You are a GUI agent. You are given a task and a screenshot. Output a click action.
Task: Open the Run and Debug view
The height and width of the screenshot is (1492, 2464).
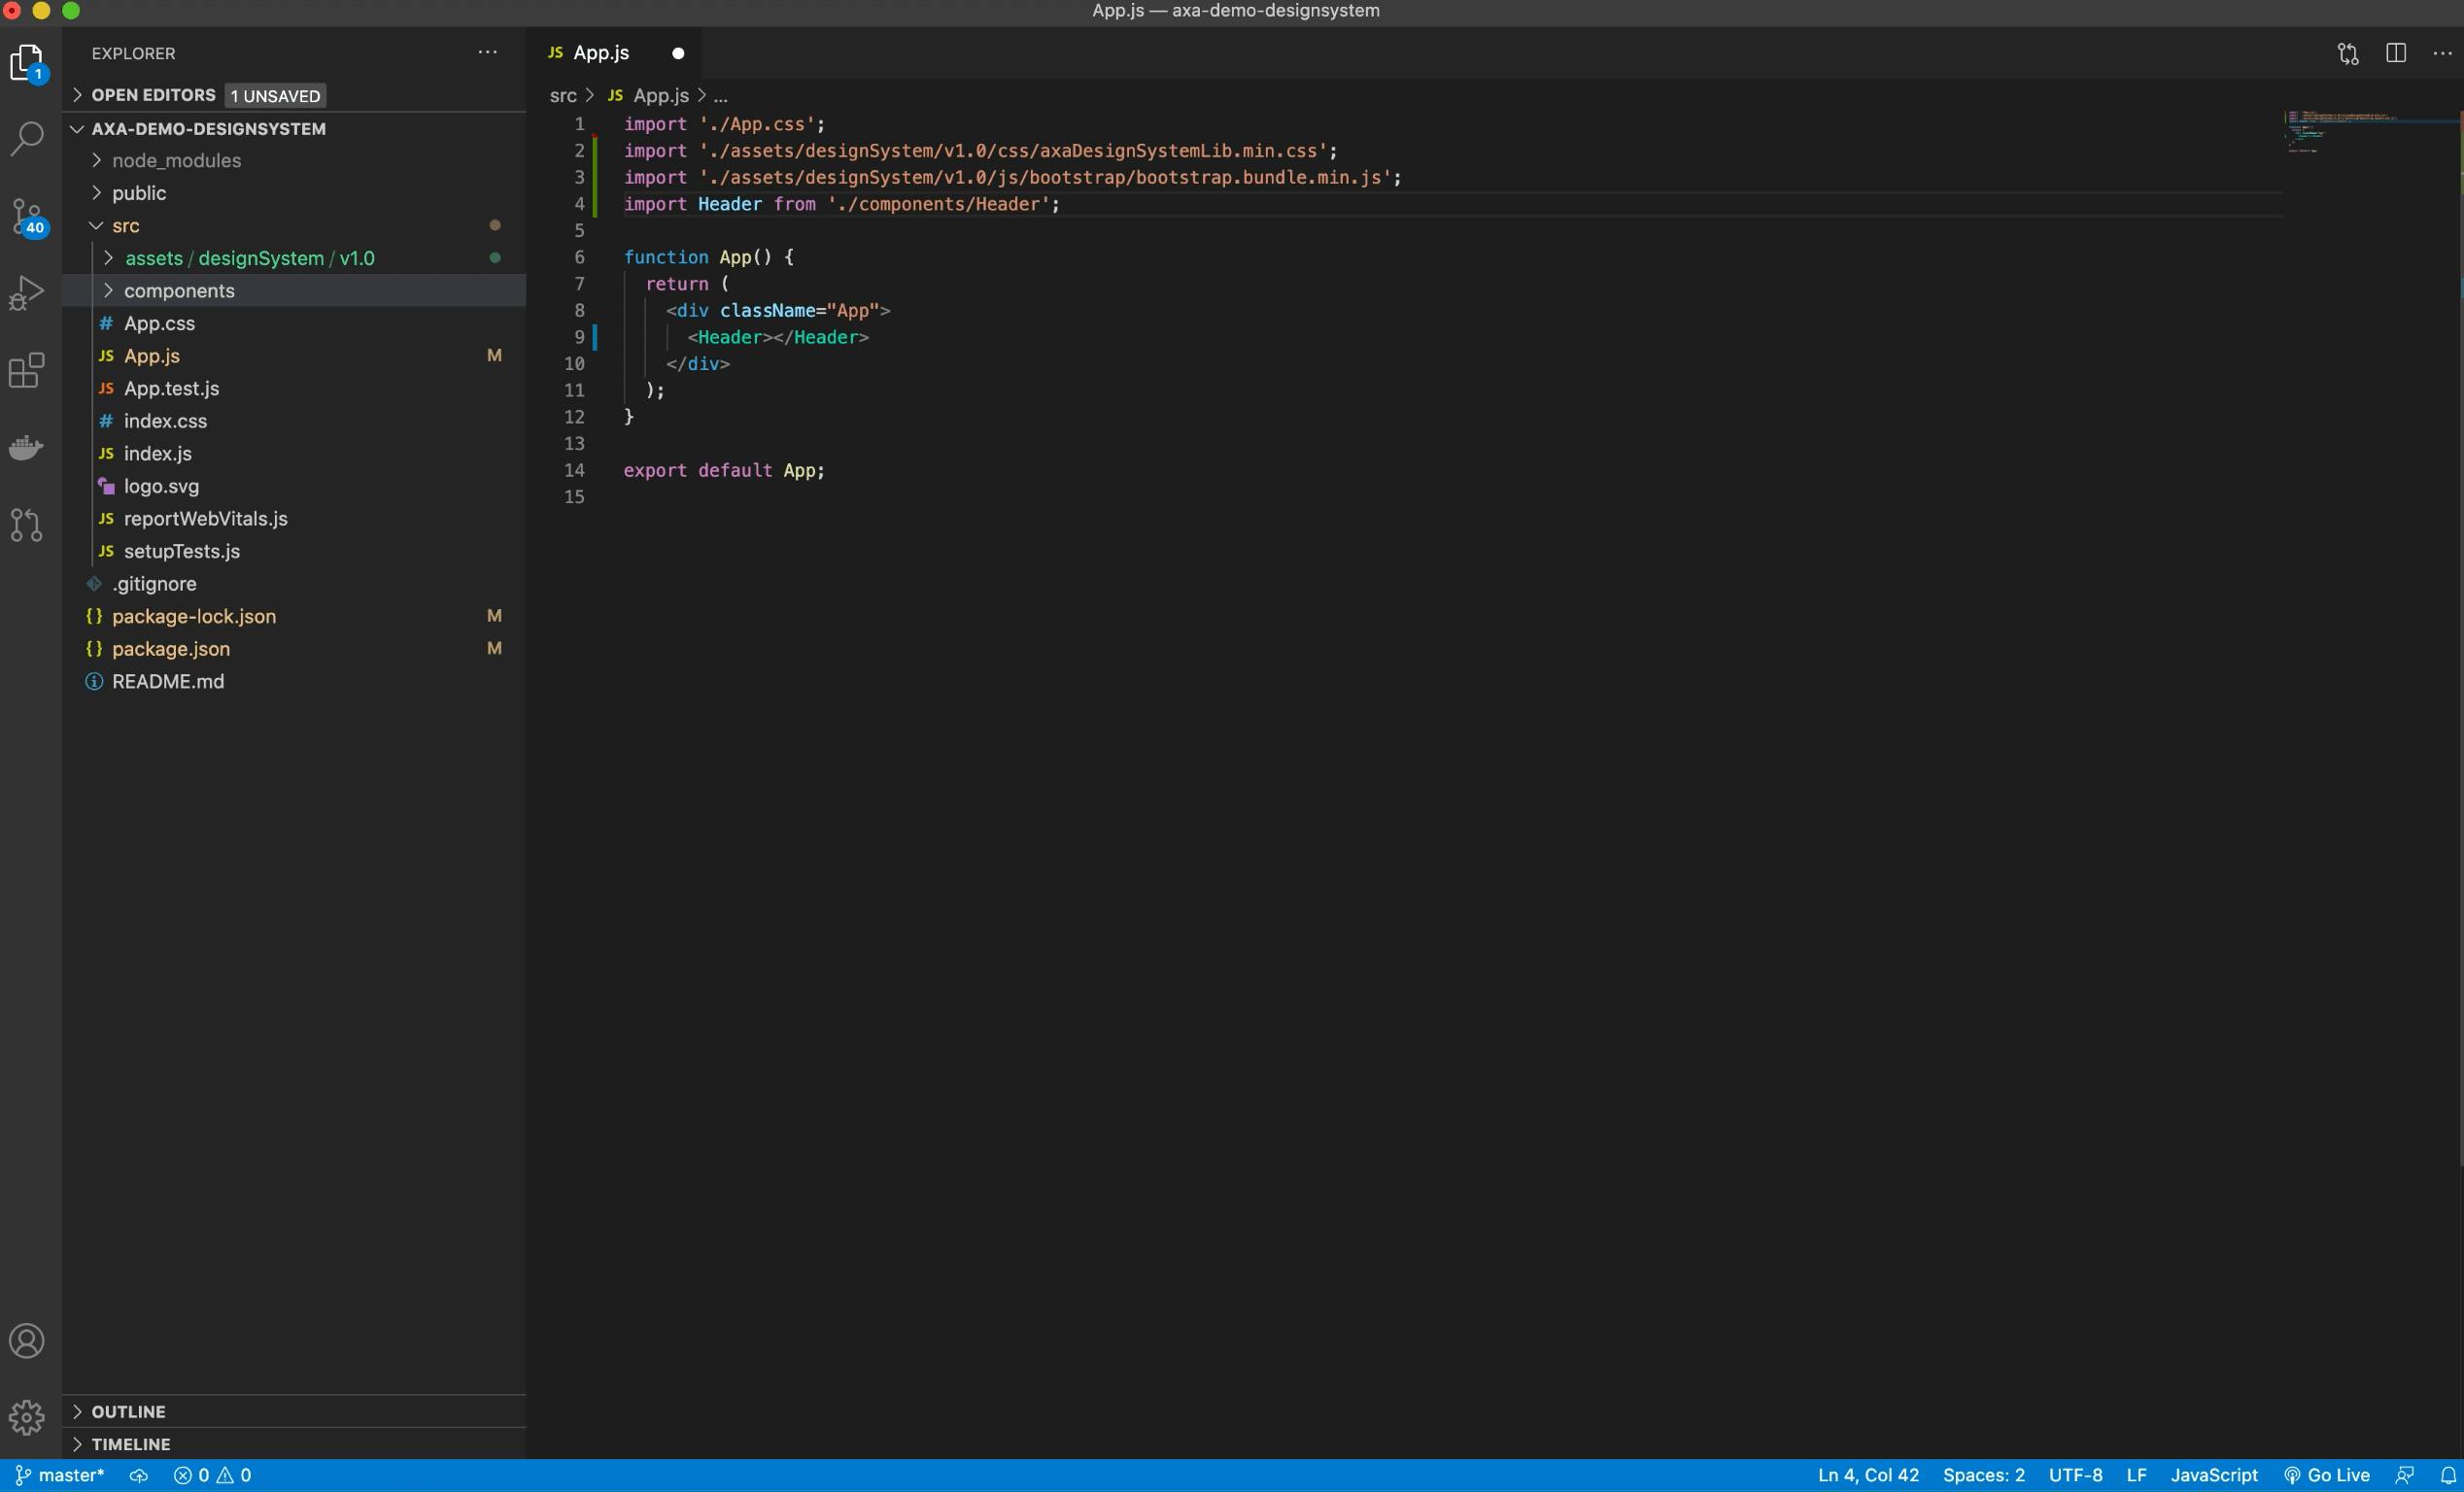click(27, 293)
